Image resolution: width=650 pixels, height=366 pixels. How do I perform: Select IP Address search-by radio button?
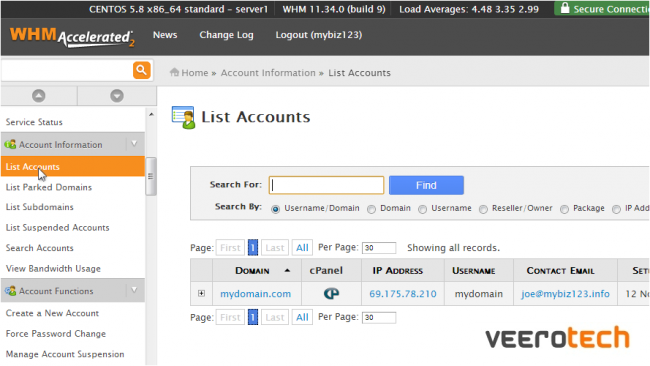coord(616,209)
